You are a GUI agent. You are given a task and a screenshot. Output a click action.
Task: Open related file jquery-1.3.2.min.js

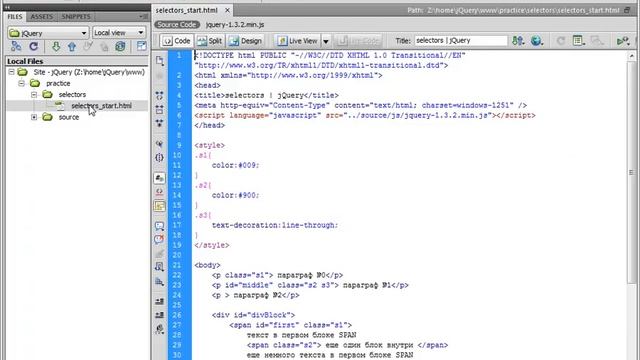pos(235,24)
